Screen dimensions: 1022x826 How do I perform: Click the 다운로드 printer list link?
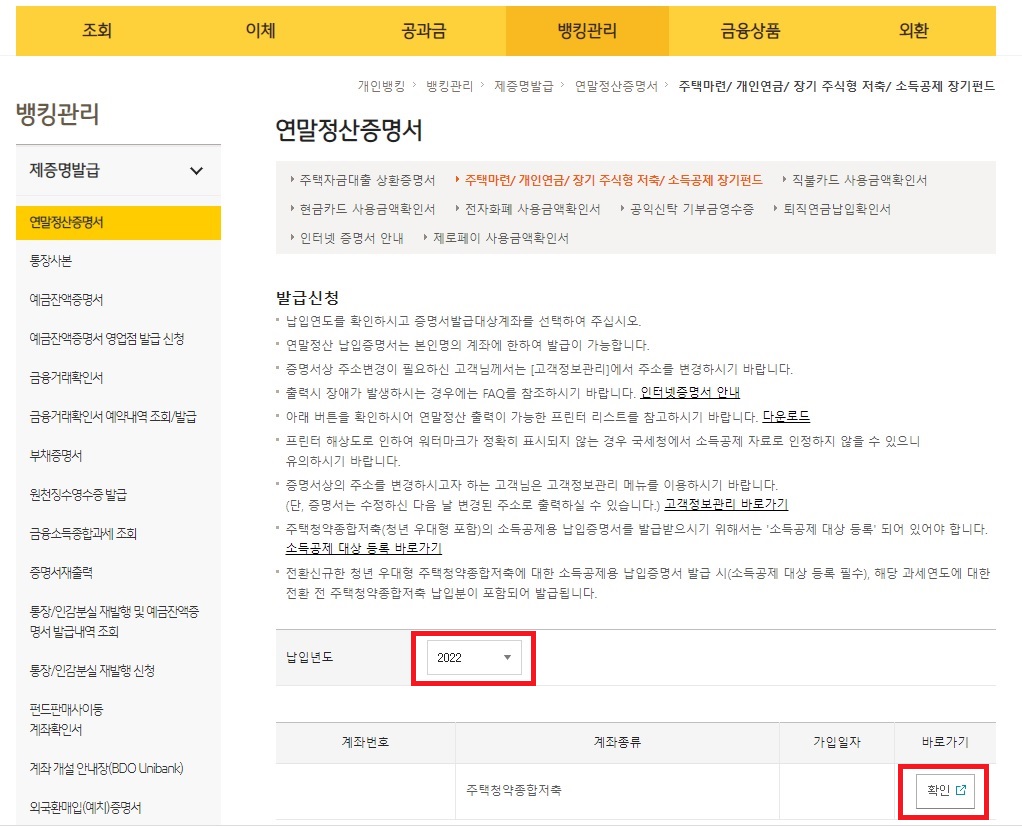788,417
